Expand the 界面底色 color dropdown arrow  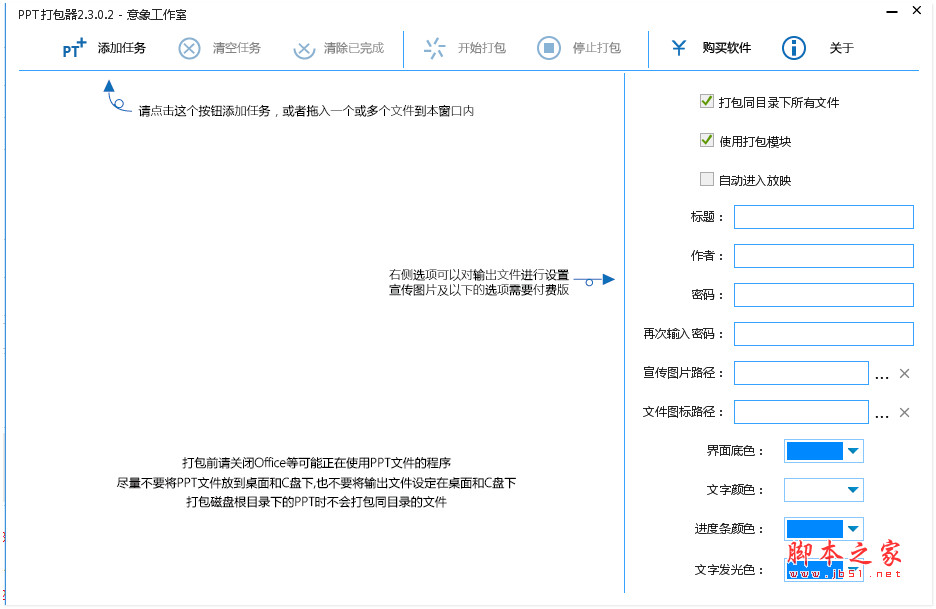[854, 451]
